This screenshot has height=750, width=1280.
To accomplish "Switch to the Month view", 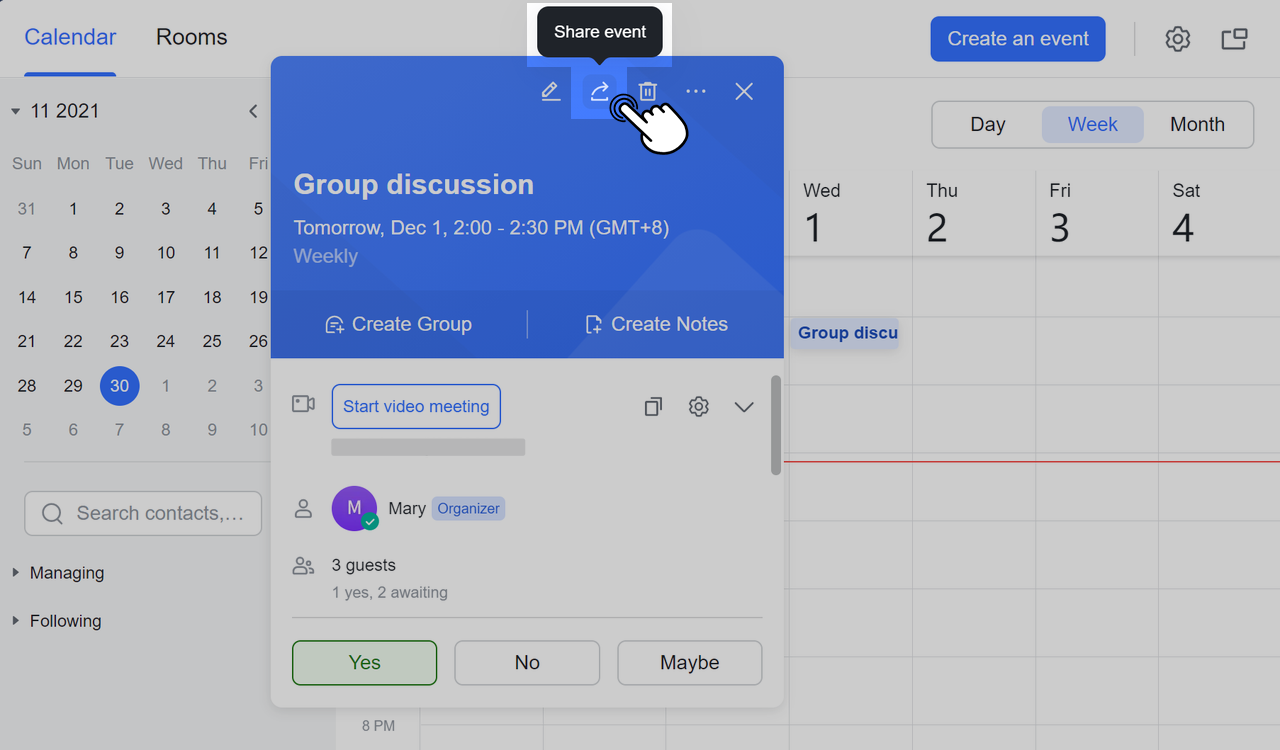I will [x=1197, y=125].
